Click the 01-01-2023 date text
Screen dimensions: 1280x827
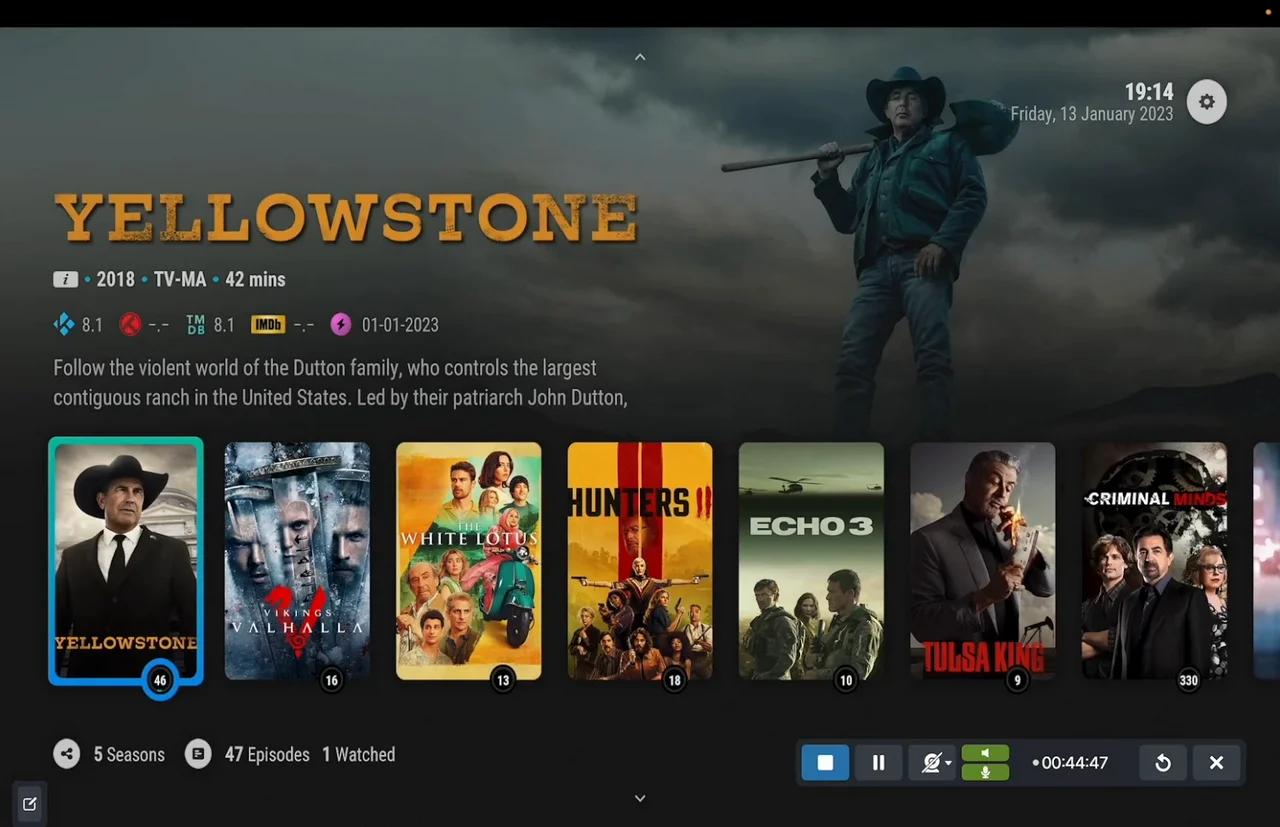400,325
